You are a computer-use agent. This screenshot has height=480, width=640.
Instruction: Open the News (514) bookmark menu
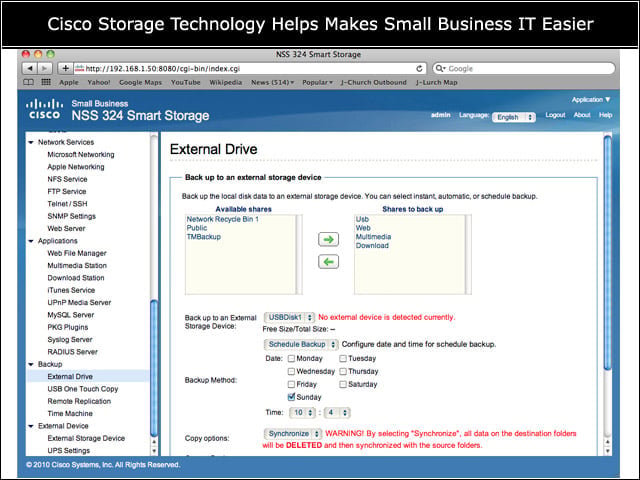tap(272, 82)
